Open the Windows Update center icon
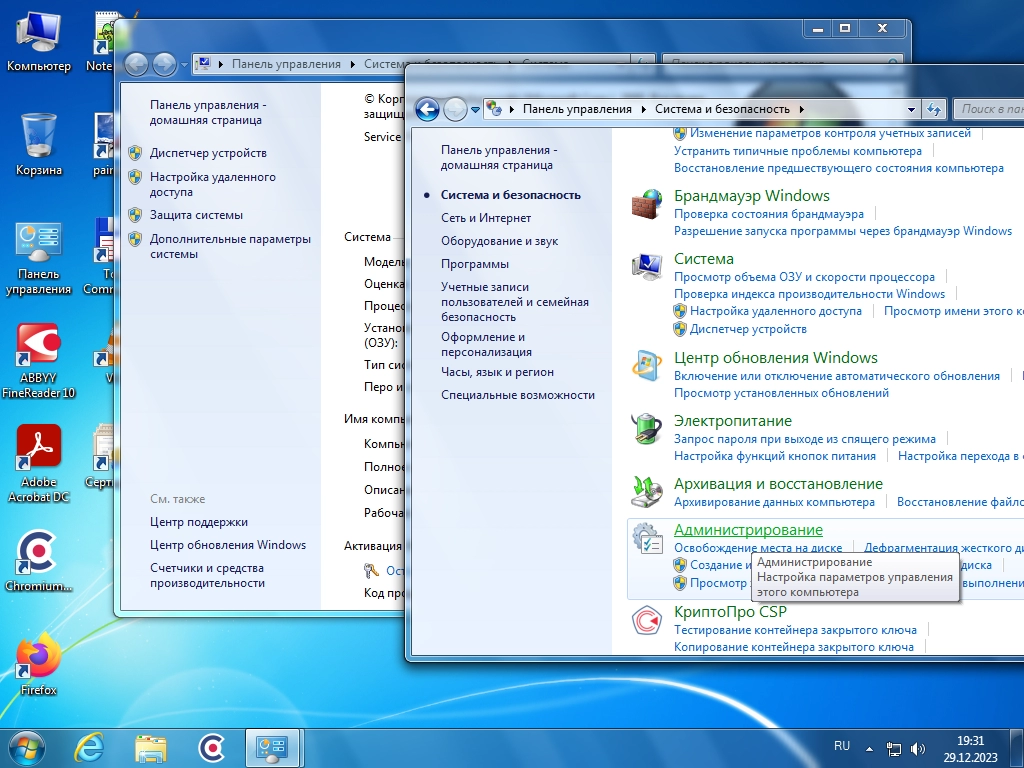 tap(647, 366)
